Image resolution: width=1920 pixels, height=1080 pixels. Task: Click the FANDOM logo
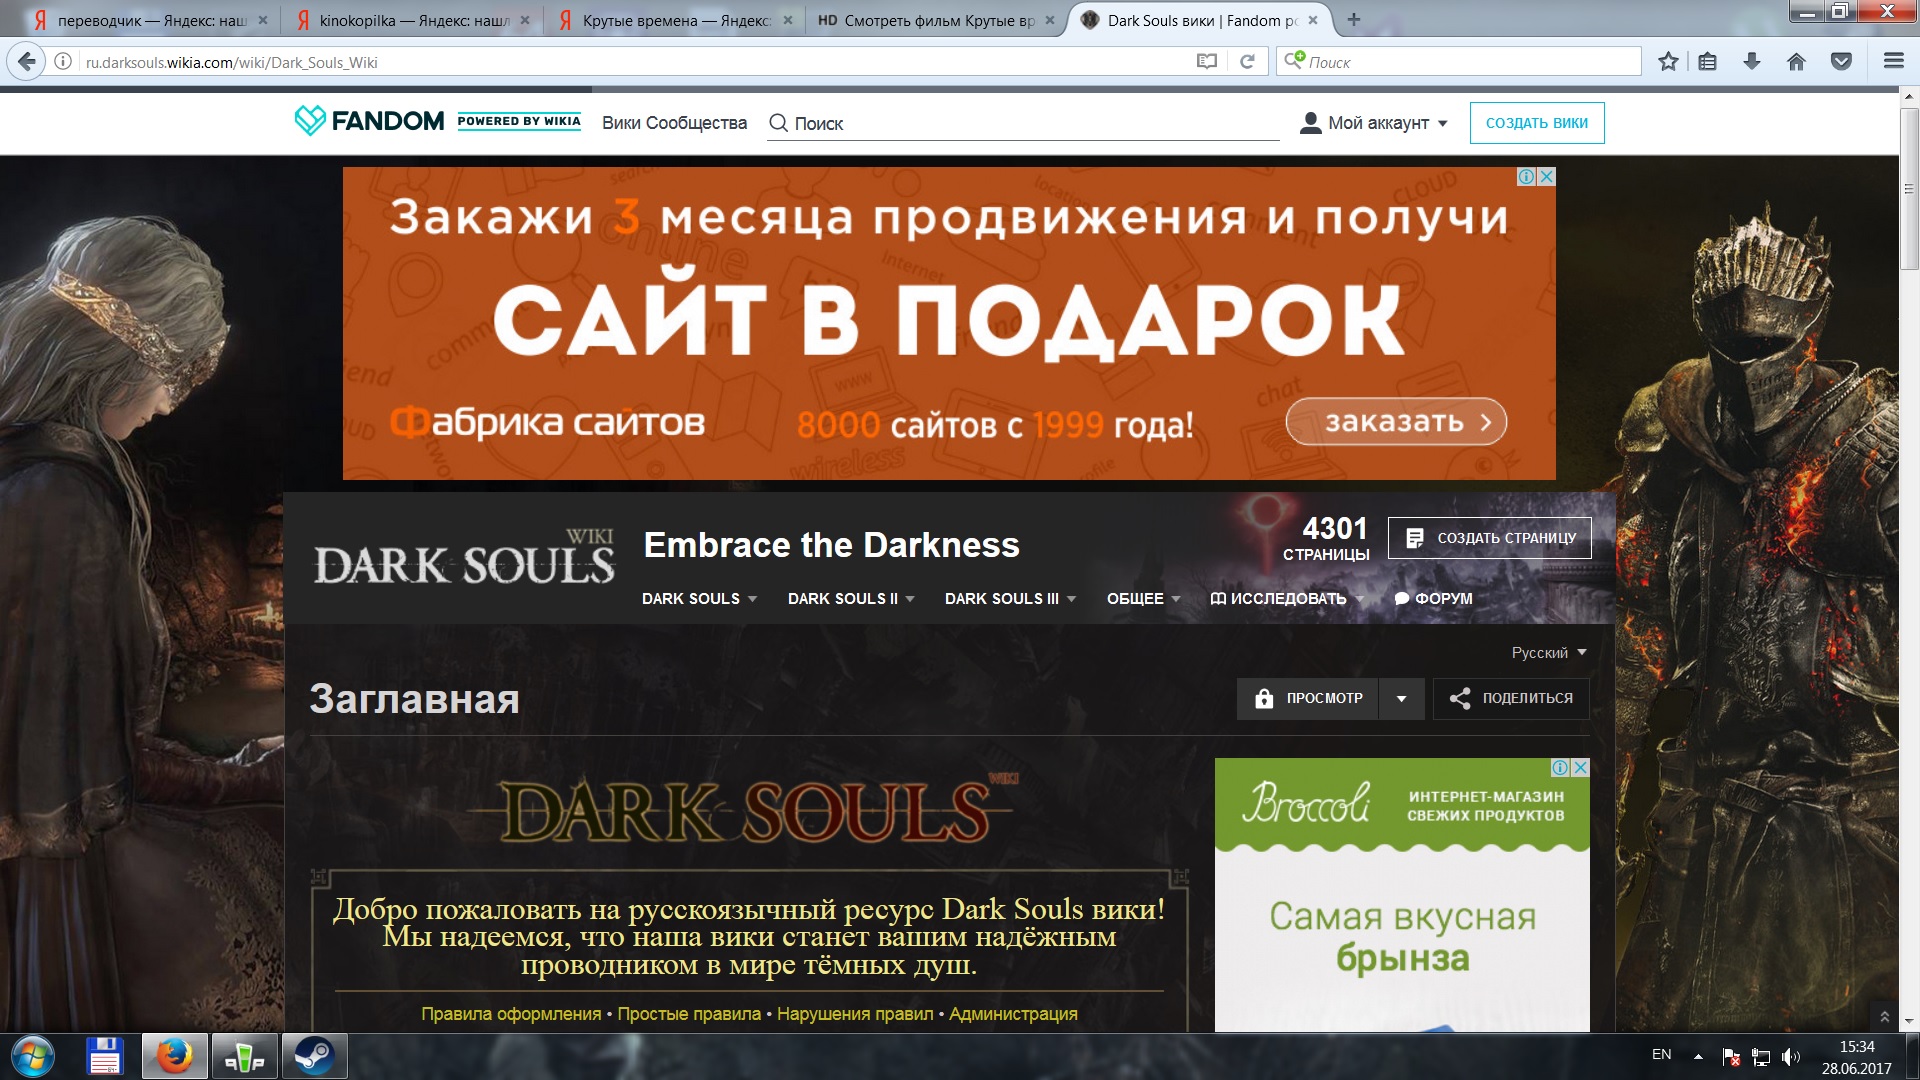pos(369,121)
